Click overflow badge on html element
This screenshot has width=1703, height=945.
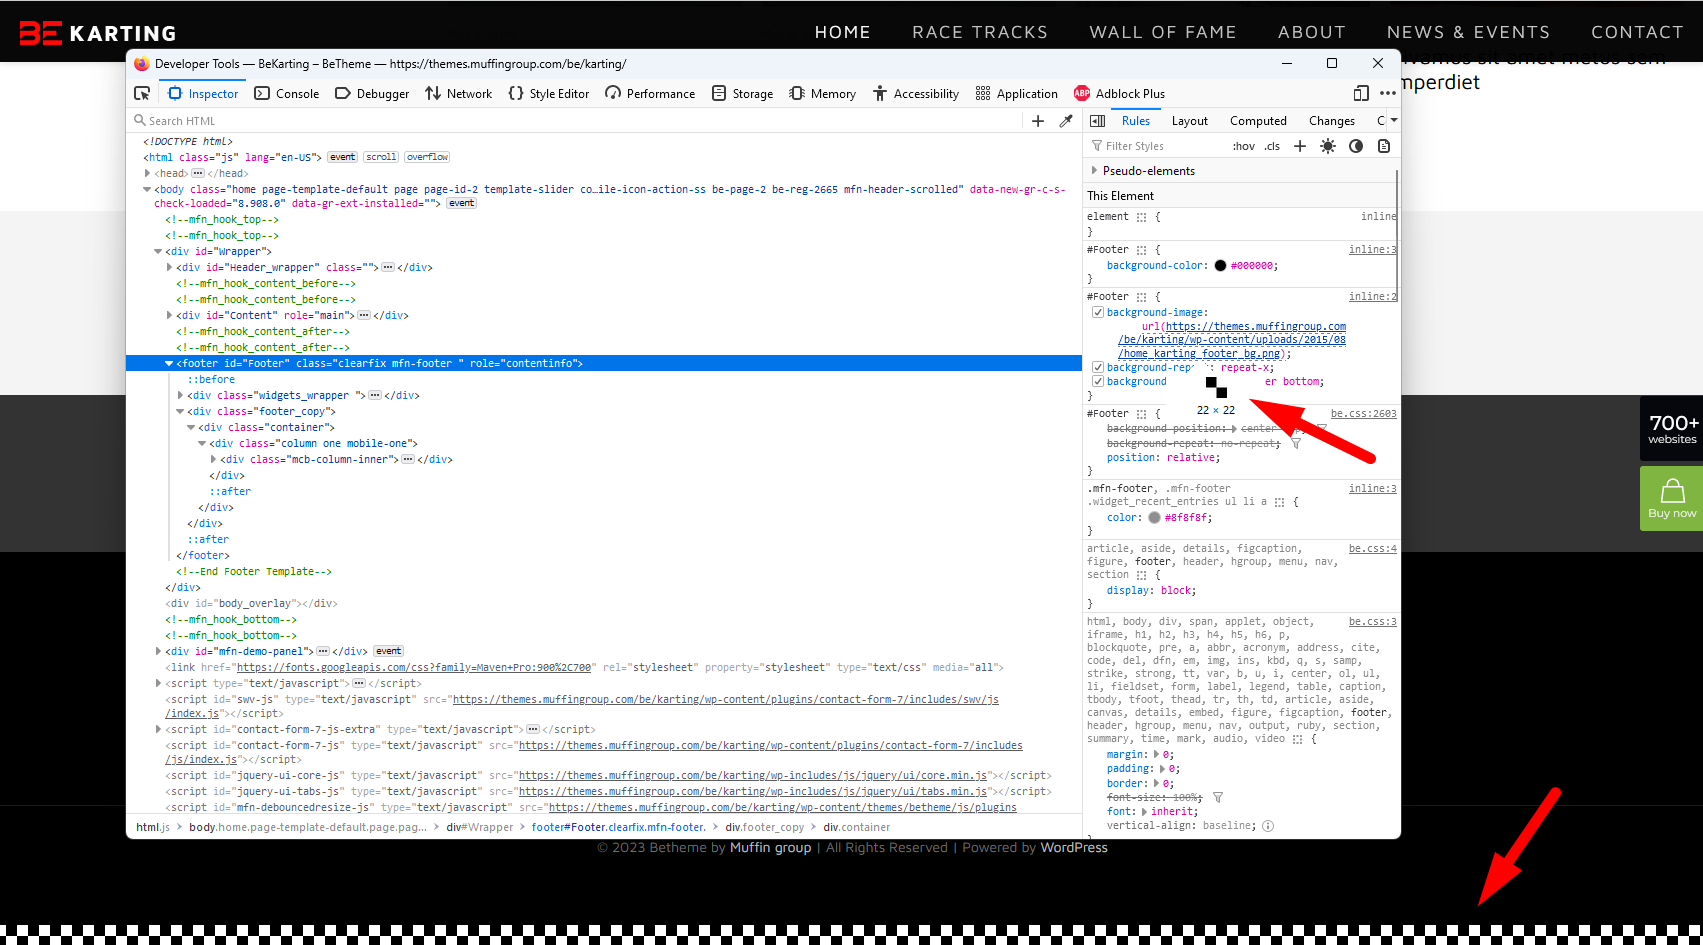click(427, 157)
